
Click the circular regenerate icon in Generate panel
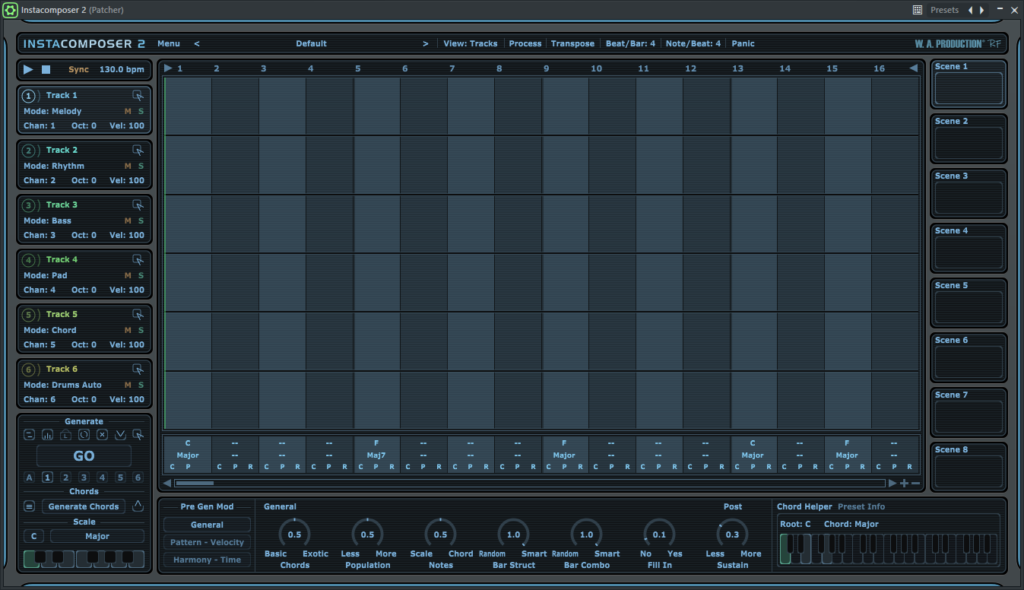pos(84,435)
